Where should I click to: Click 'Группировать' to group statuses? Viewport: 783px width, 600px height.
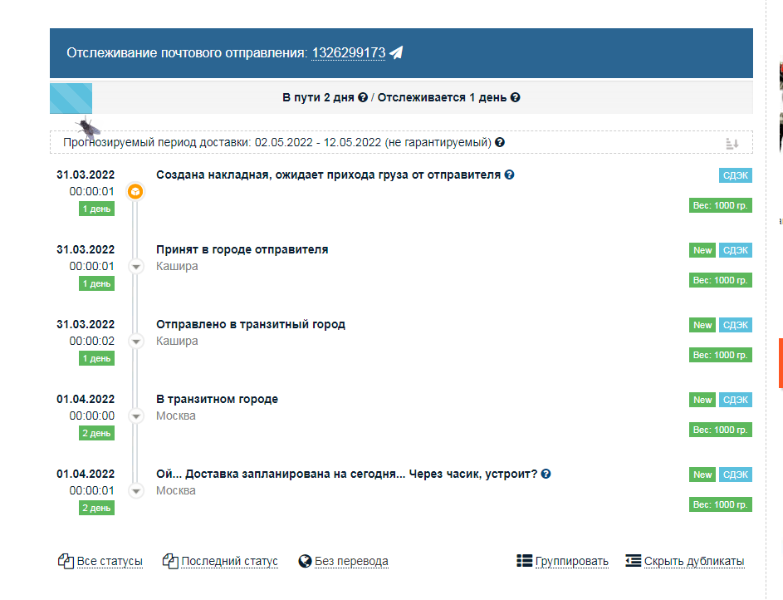click(571, 561)
